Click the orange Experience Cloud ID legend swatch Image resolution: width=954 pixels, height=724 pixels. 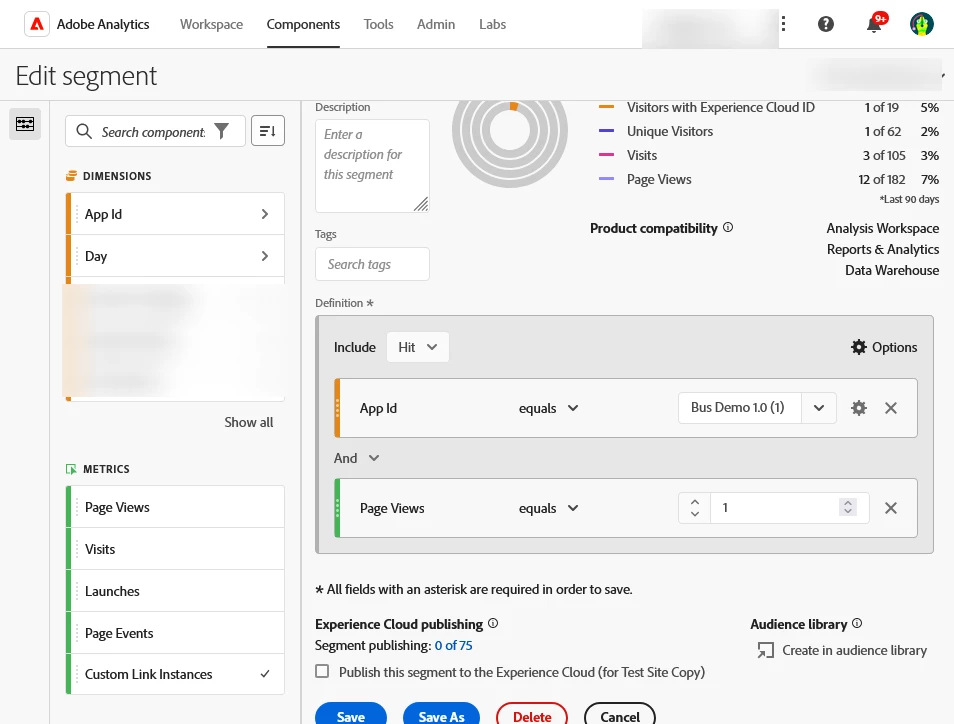coord(606,107)
